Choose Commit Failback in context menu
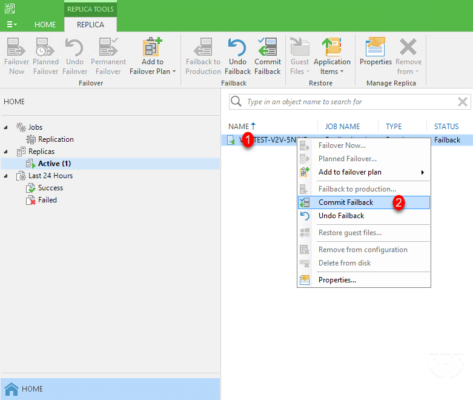Viewport: 473px width, 400px height. (x=364, y=202)
